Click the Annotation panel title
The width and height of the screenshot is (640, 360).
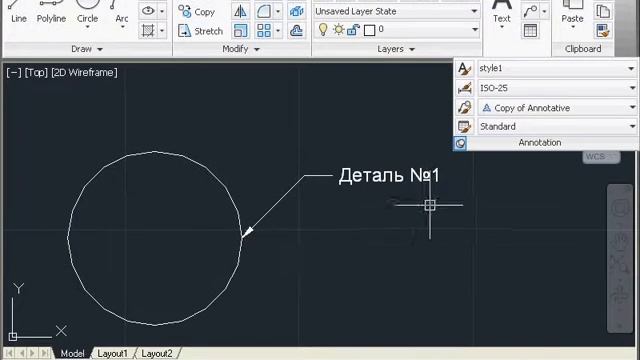pos(540,143)
